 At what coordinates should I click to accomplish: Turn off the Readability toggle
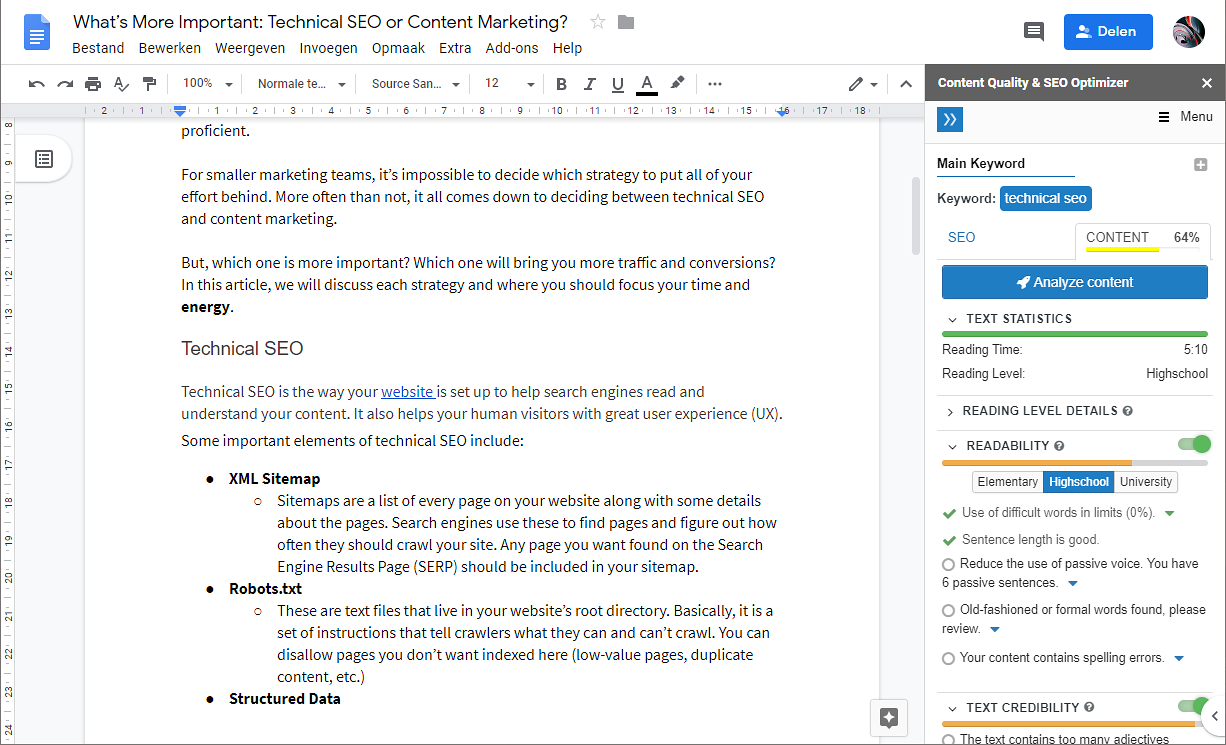[x=1194, y=444]
